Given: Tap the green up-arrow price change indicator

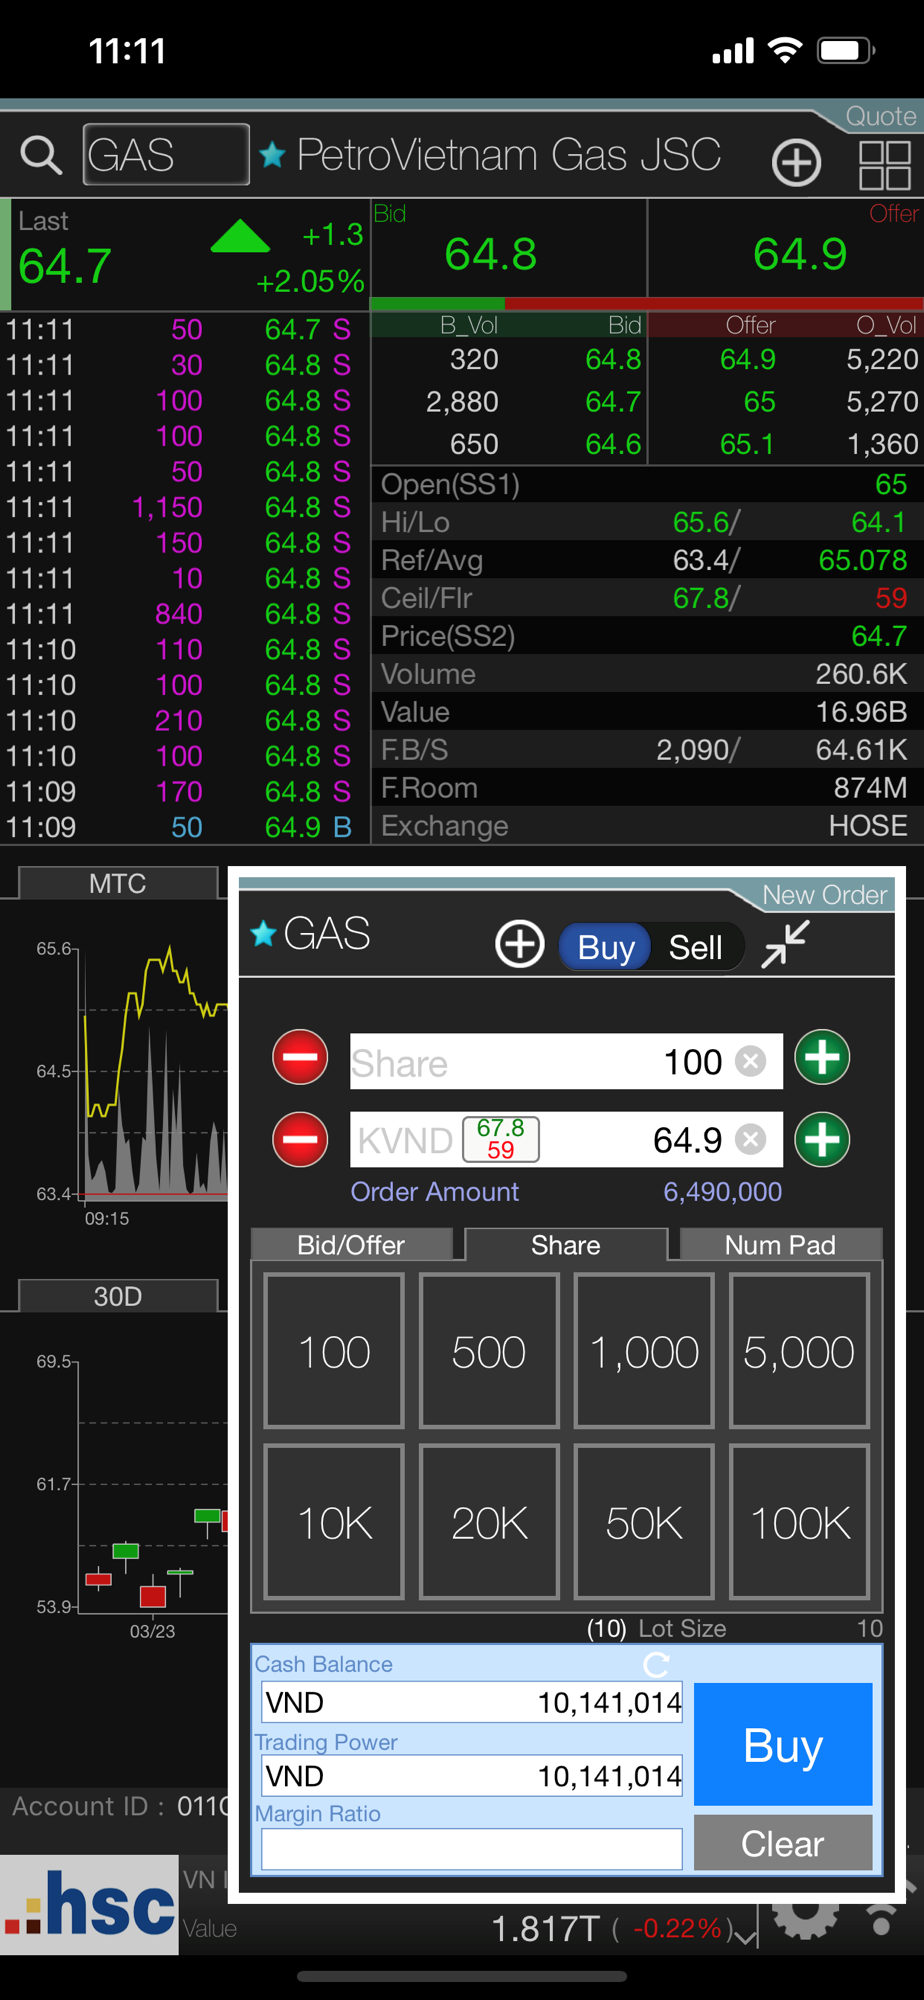Looking at the screenshot, I should (x=240, y=236).
